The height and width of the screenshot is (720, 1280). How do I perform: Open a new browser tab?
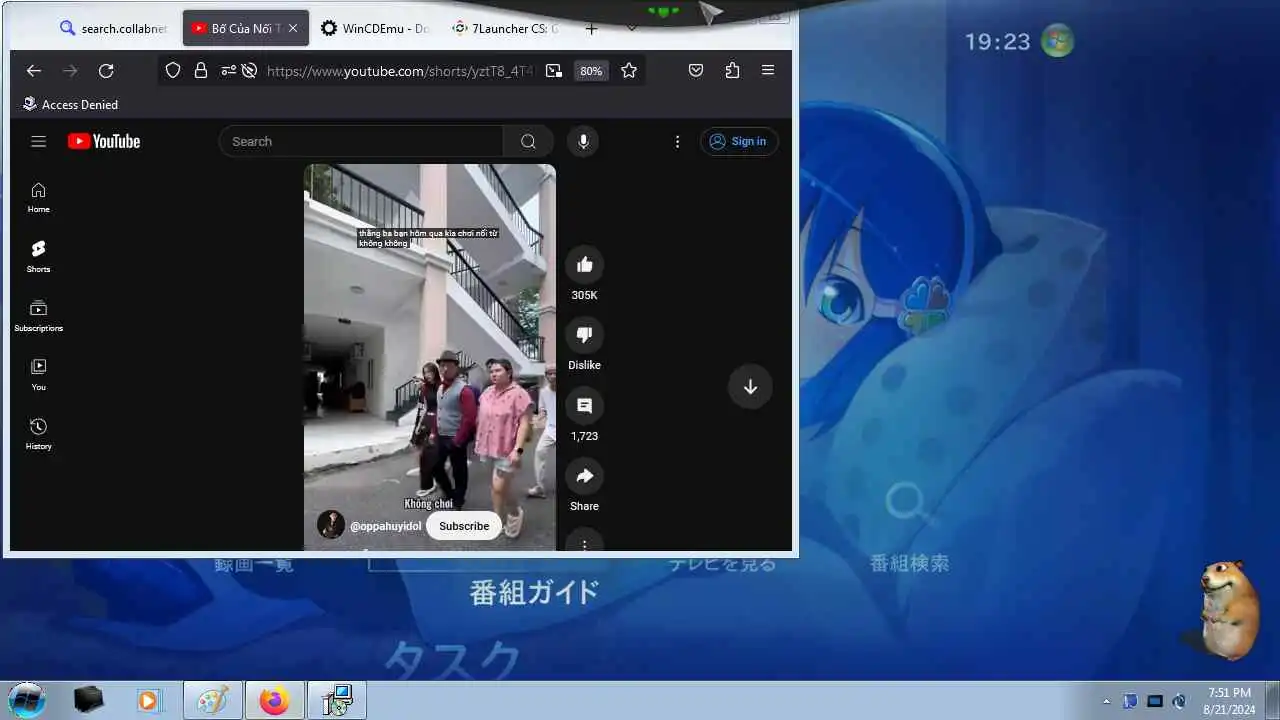(x=591, y=29)
